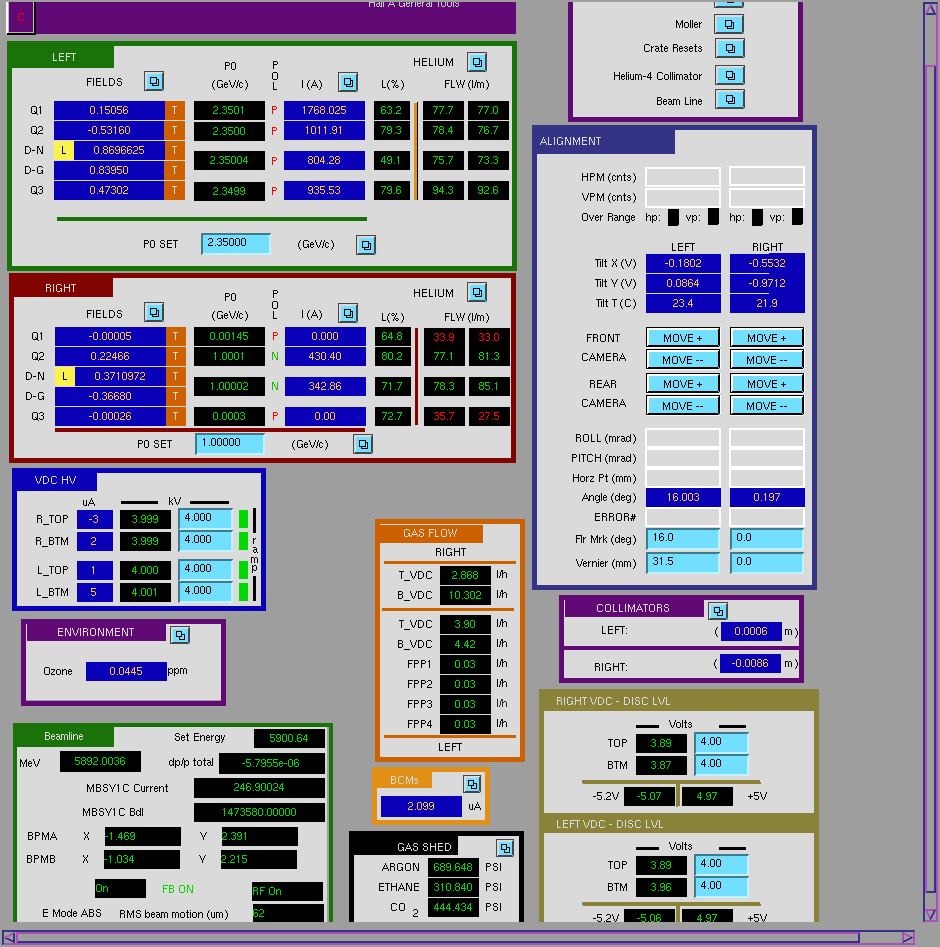Toggle LEFT Q2 orange T field button

pos(175,130)
